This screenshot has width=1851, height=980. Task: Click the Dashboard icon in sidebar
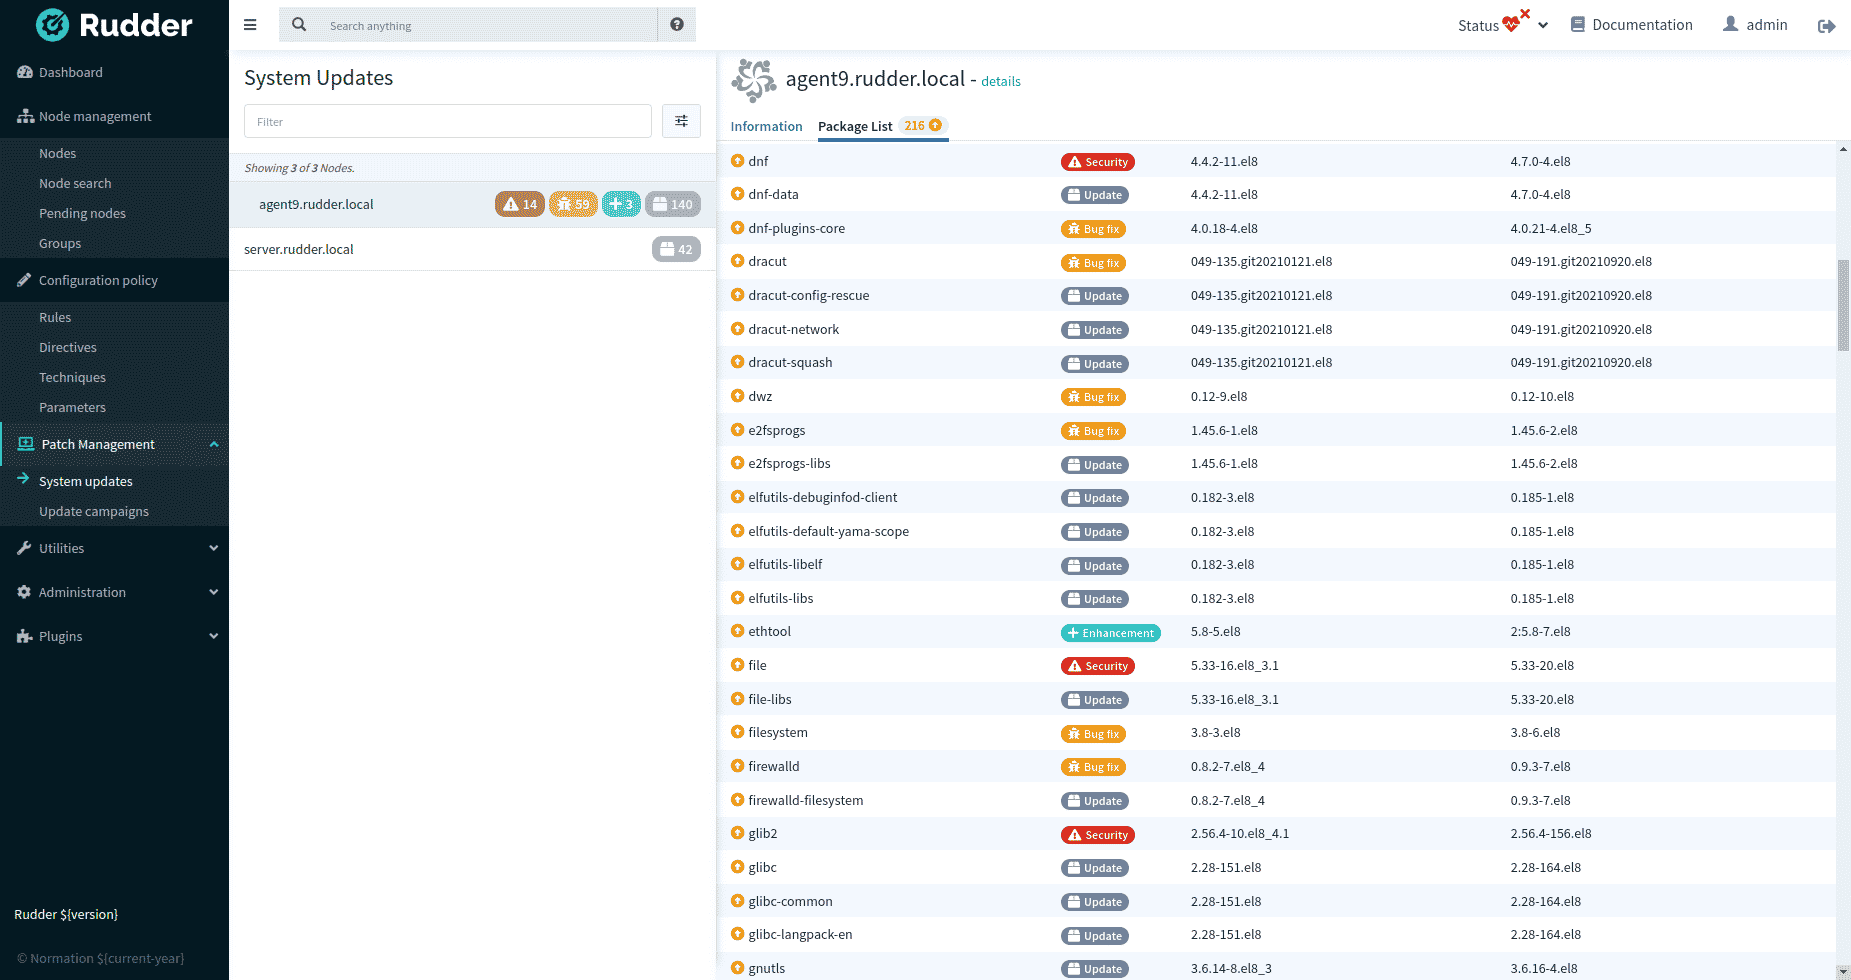coord(25,72)
